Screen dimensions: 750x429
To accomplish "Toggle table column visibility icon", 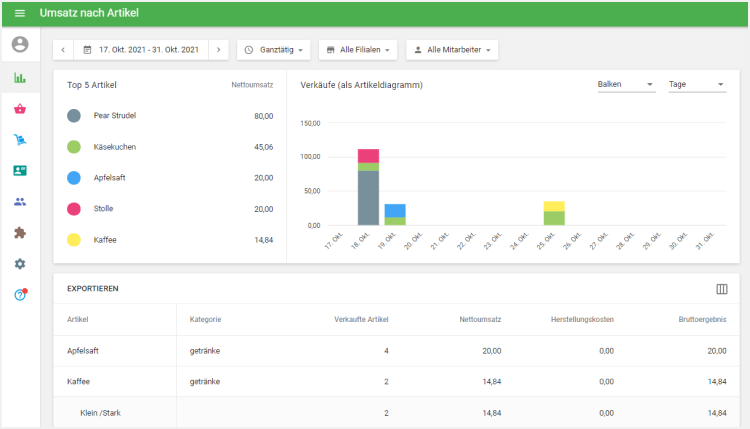I will click(722, 289).
